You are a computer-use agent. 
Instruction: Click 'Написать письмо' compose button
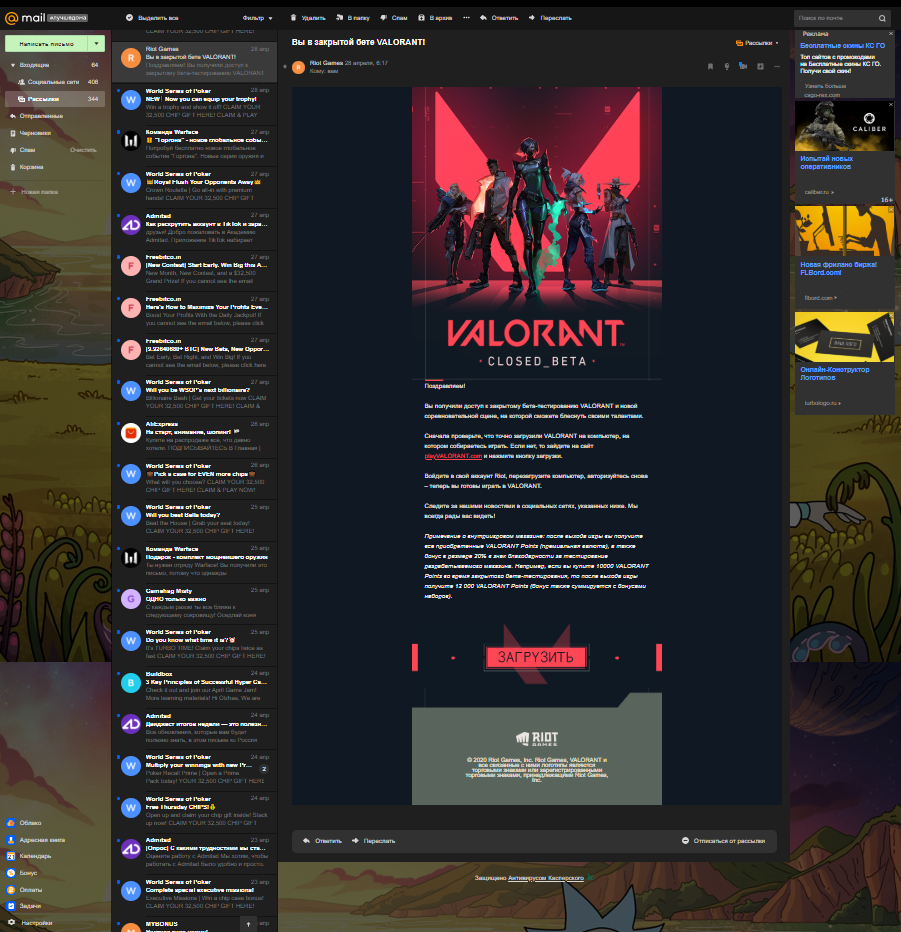(x=46, y=43)
